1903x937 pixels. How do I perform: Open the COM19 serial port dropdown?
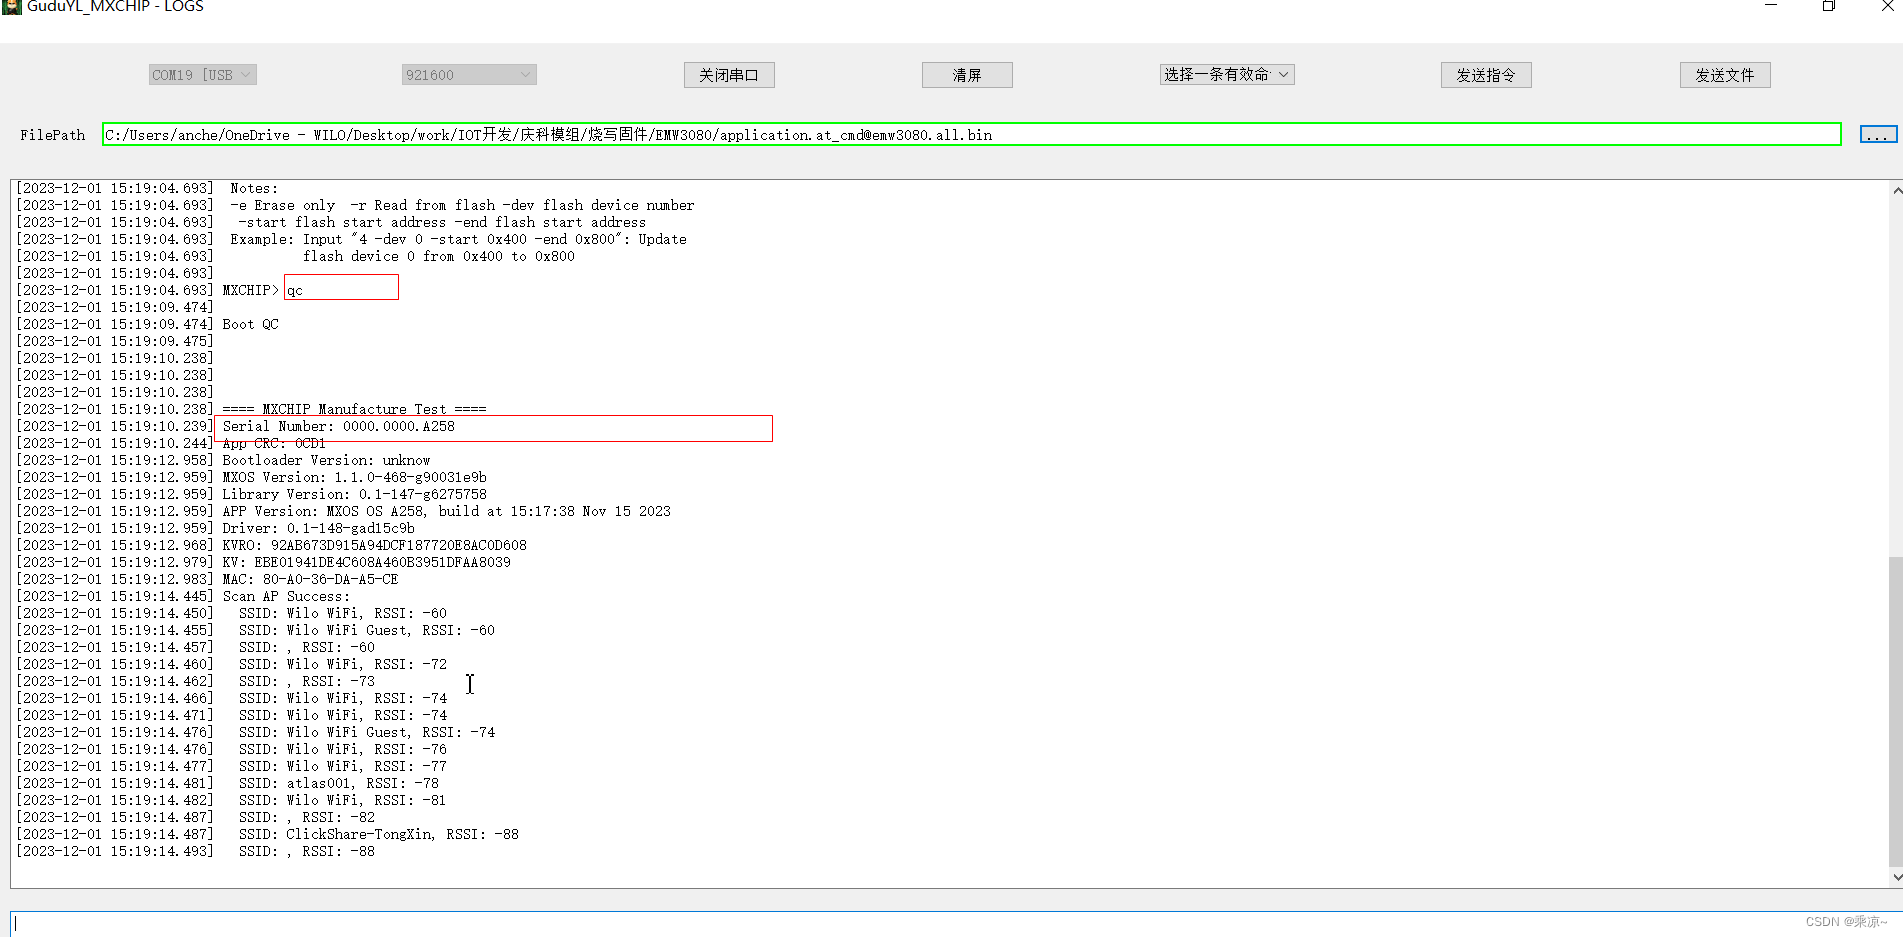point(203,75)
